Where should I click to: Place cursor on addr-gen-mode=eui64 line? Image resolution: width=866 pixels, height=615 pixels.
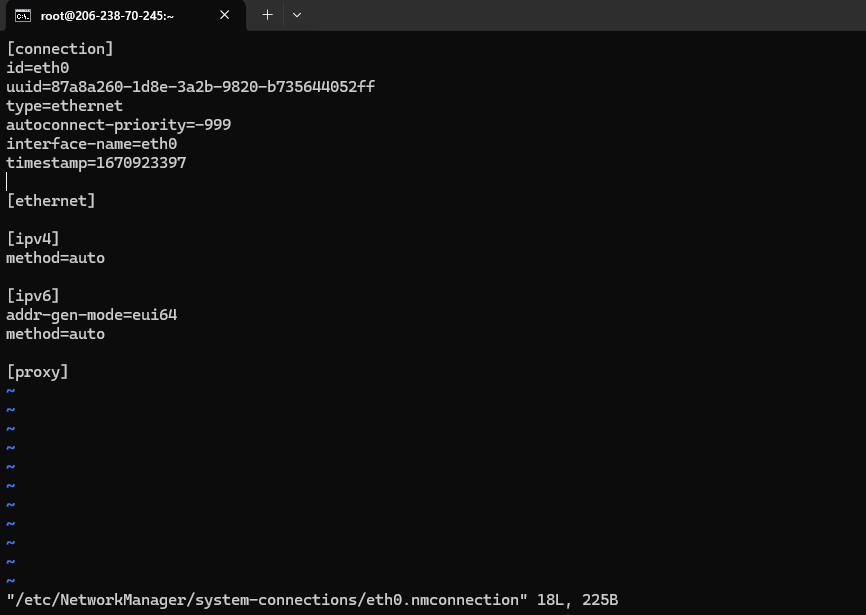coord(91,315)
